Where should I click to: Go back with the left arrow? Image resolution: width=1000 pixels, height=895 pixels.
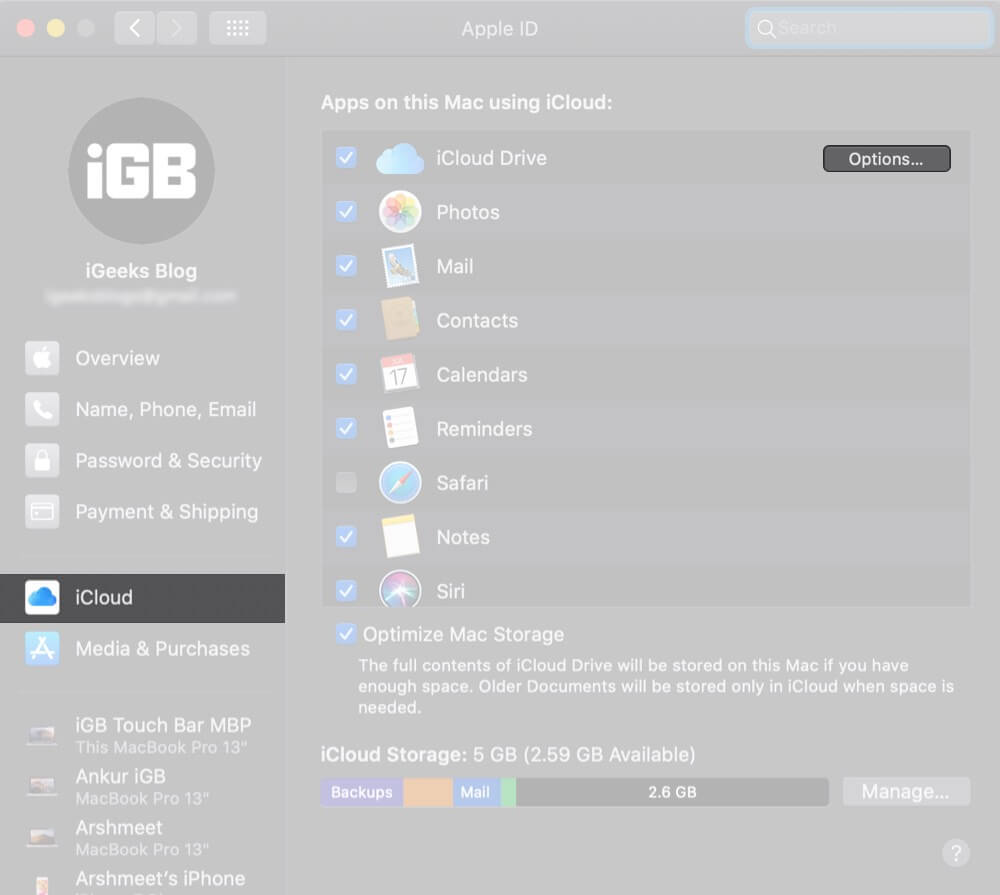click(135, 28)
